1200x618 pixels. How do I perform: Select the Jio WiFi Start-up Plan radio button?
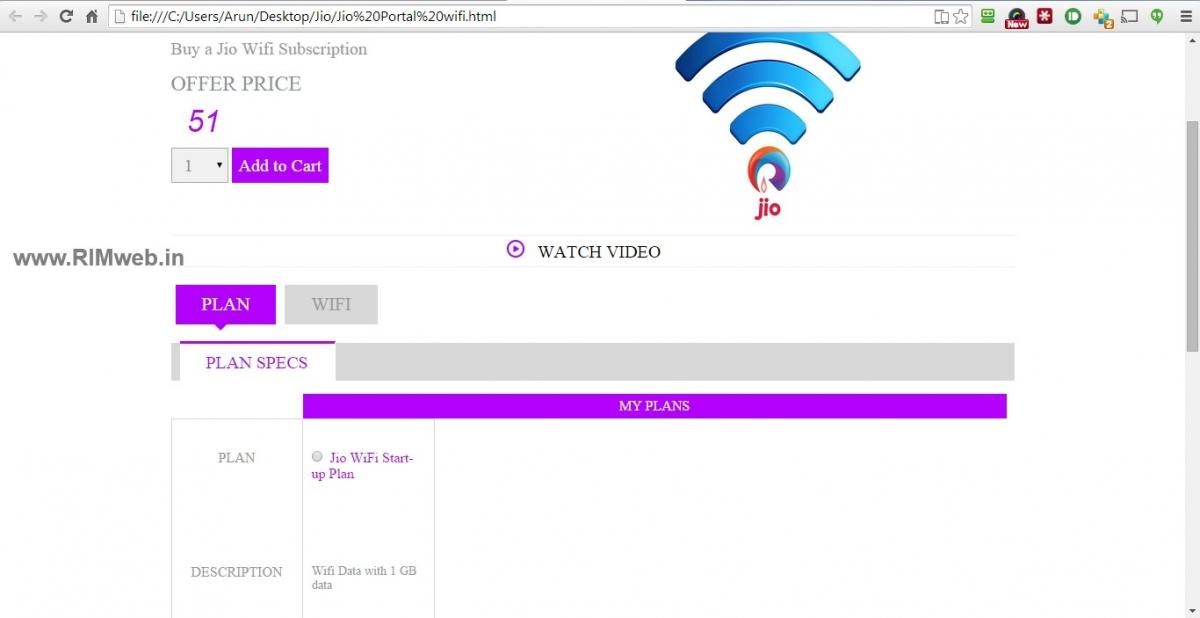(x=318, y=457)
